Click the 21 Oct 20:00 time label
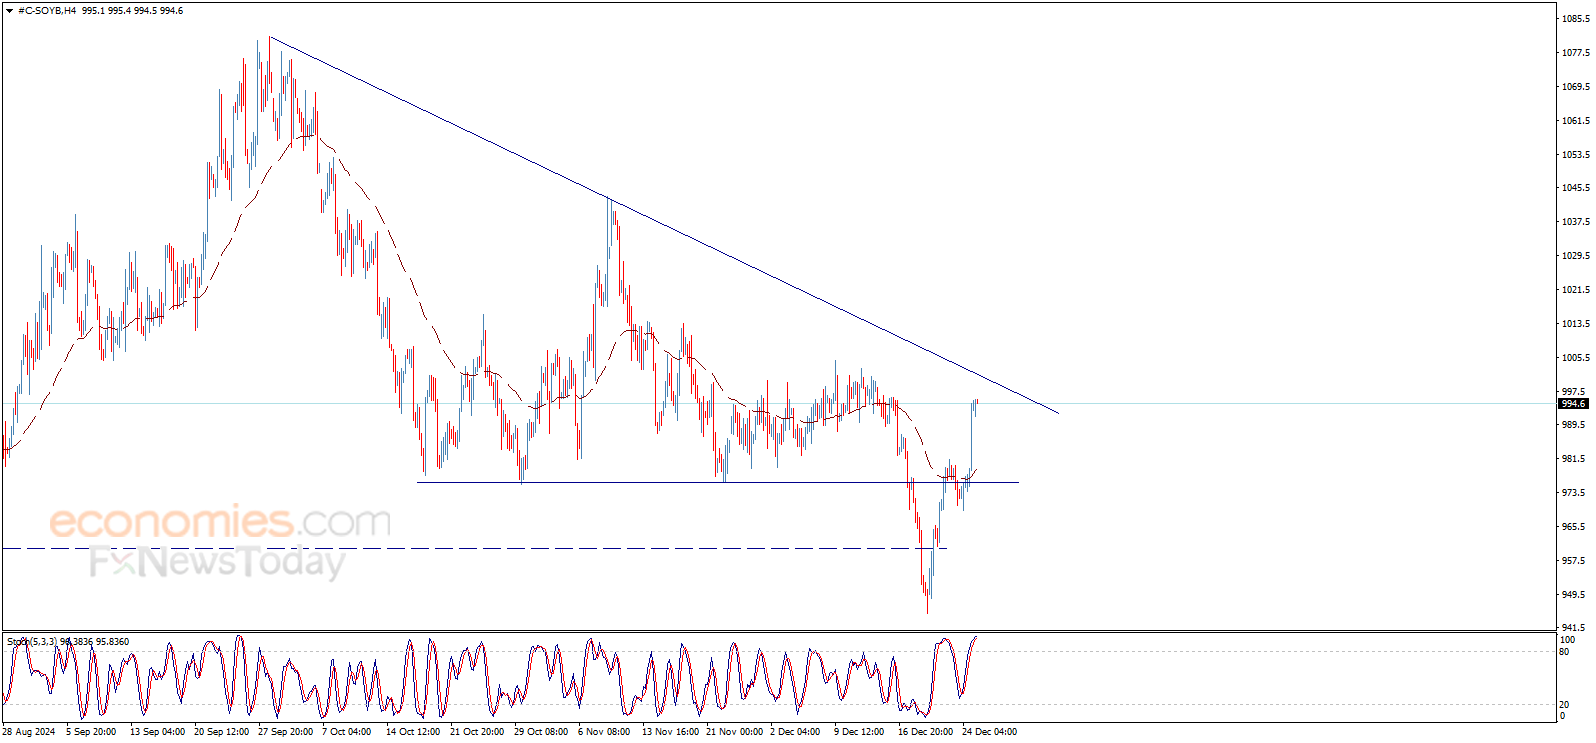This screenshot has height=743, width=1596. click(477, 732)
